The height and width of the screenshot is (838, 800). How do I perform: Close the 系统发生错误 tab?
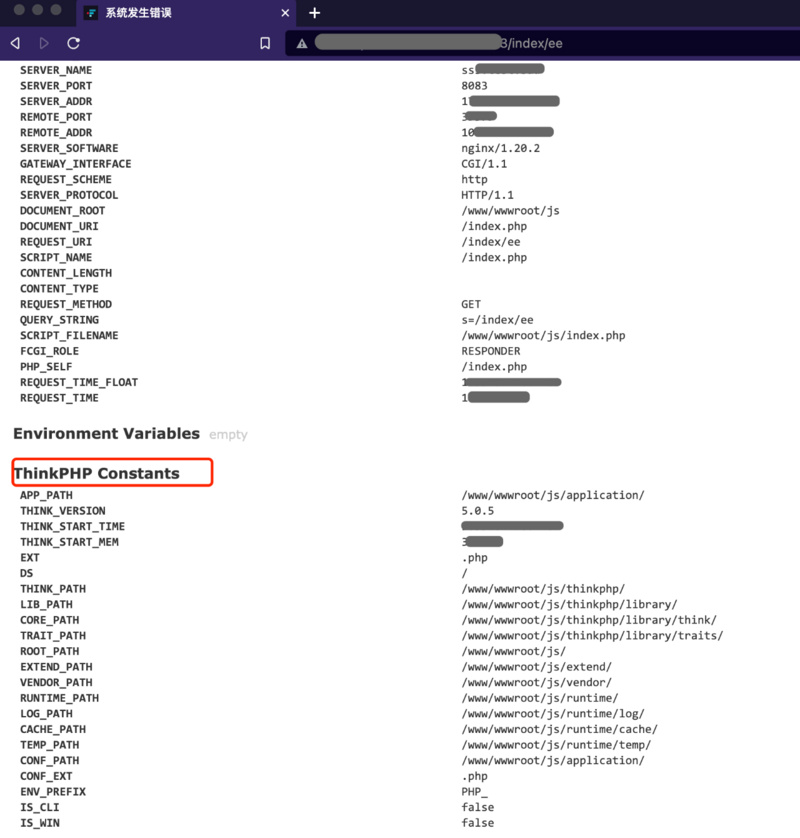285,13
